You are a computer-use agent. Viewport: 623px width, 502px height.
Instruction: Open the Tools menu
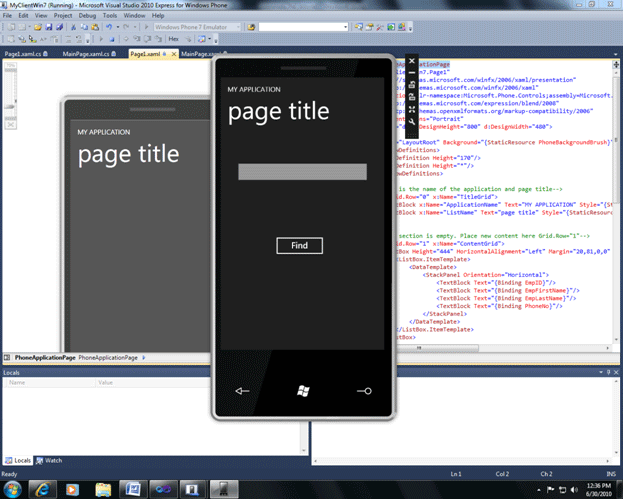point(110,16)
